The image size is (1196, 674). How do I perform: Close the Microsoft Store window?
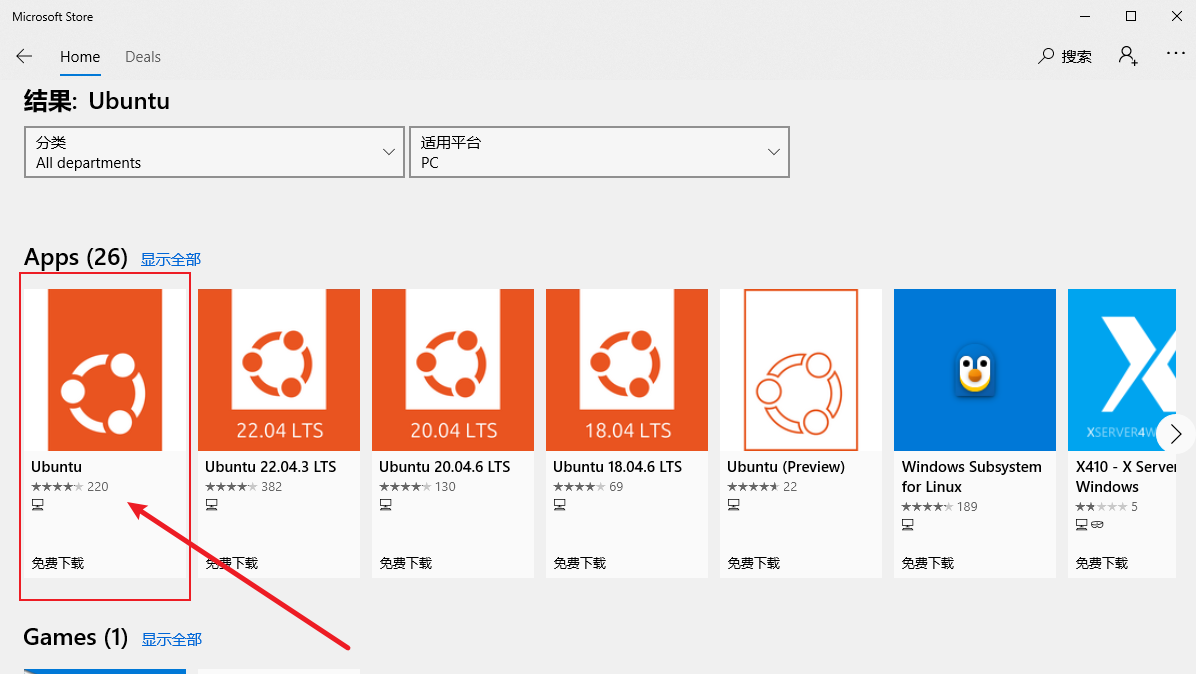click(1177, 16)
